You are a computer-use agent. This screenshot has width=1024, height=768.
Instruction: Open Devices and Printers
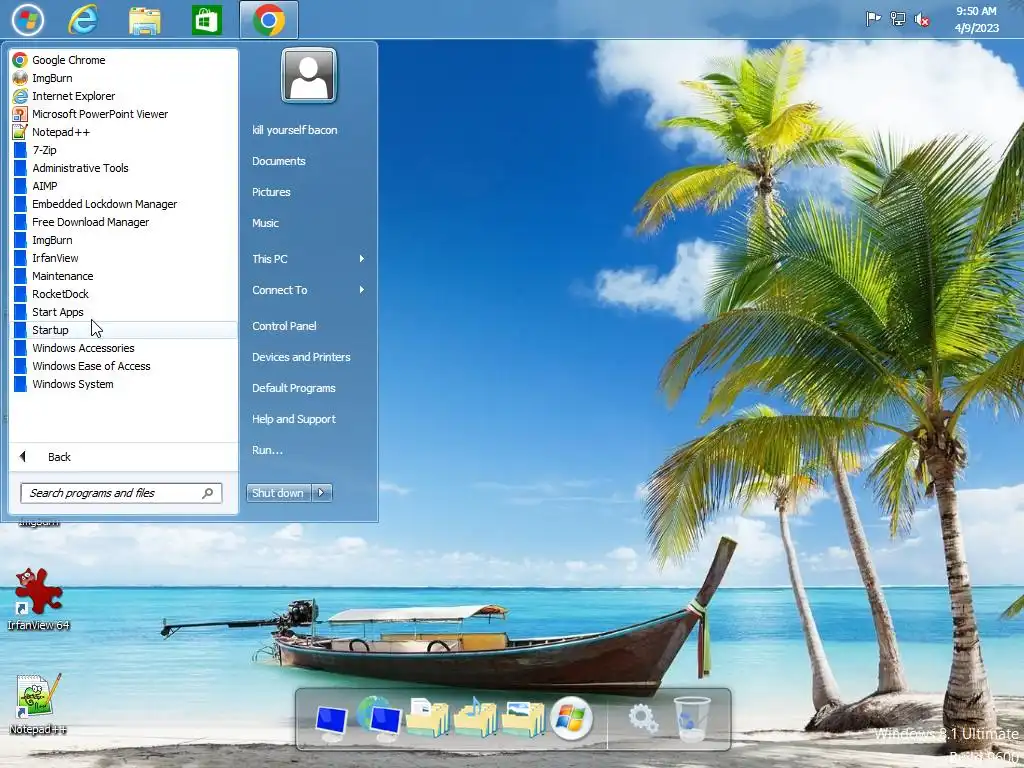pos(301,357)
